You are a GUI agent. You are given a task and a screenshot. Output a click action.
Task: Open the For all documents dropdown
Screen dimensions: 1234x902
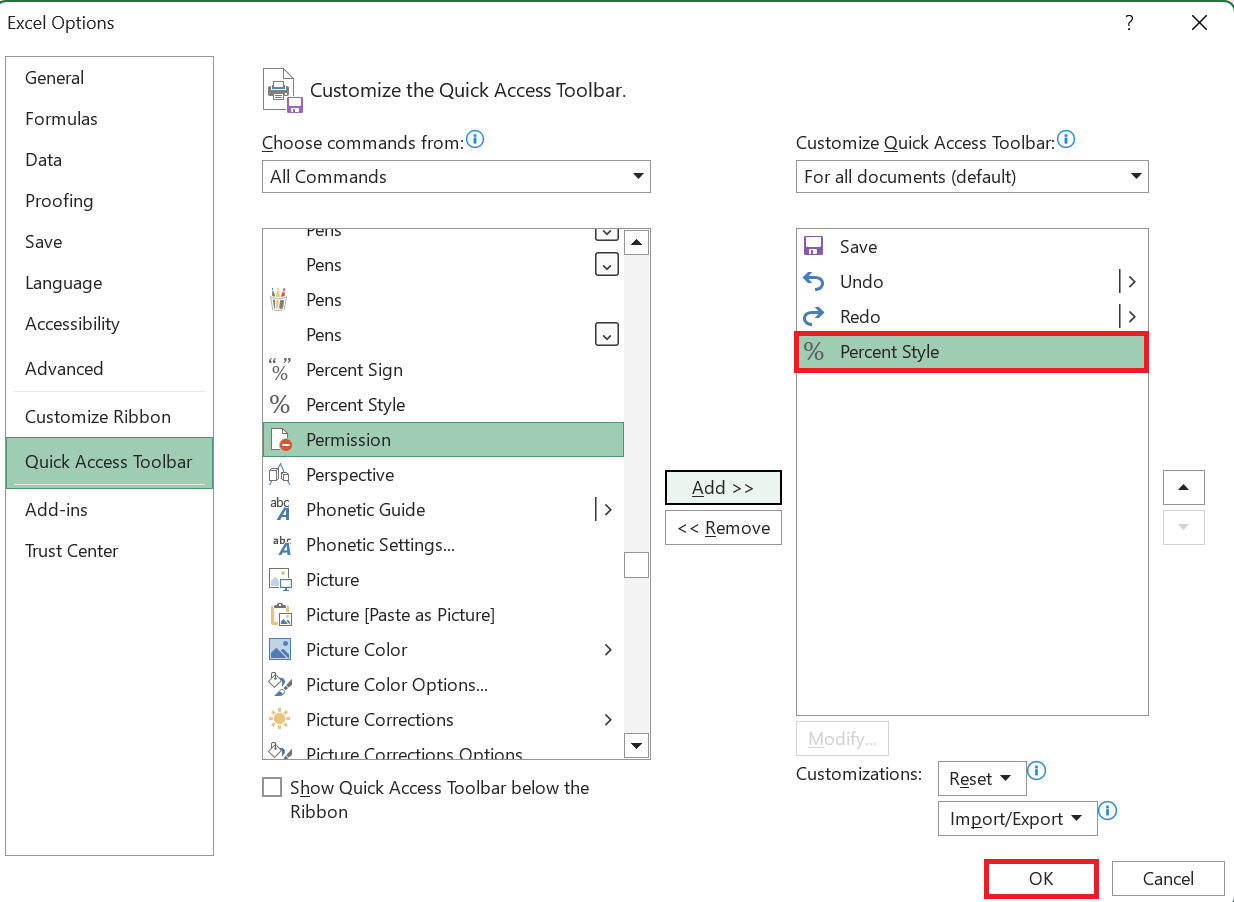click(972, 177)
